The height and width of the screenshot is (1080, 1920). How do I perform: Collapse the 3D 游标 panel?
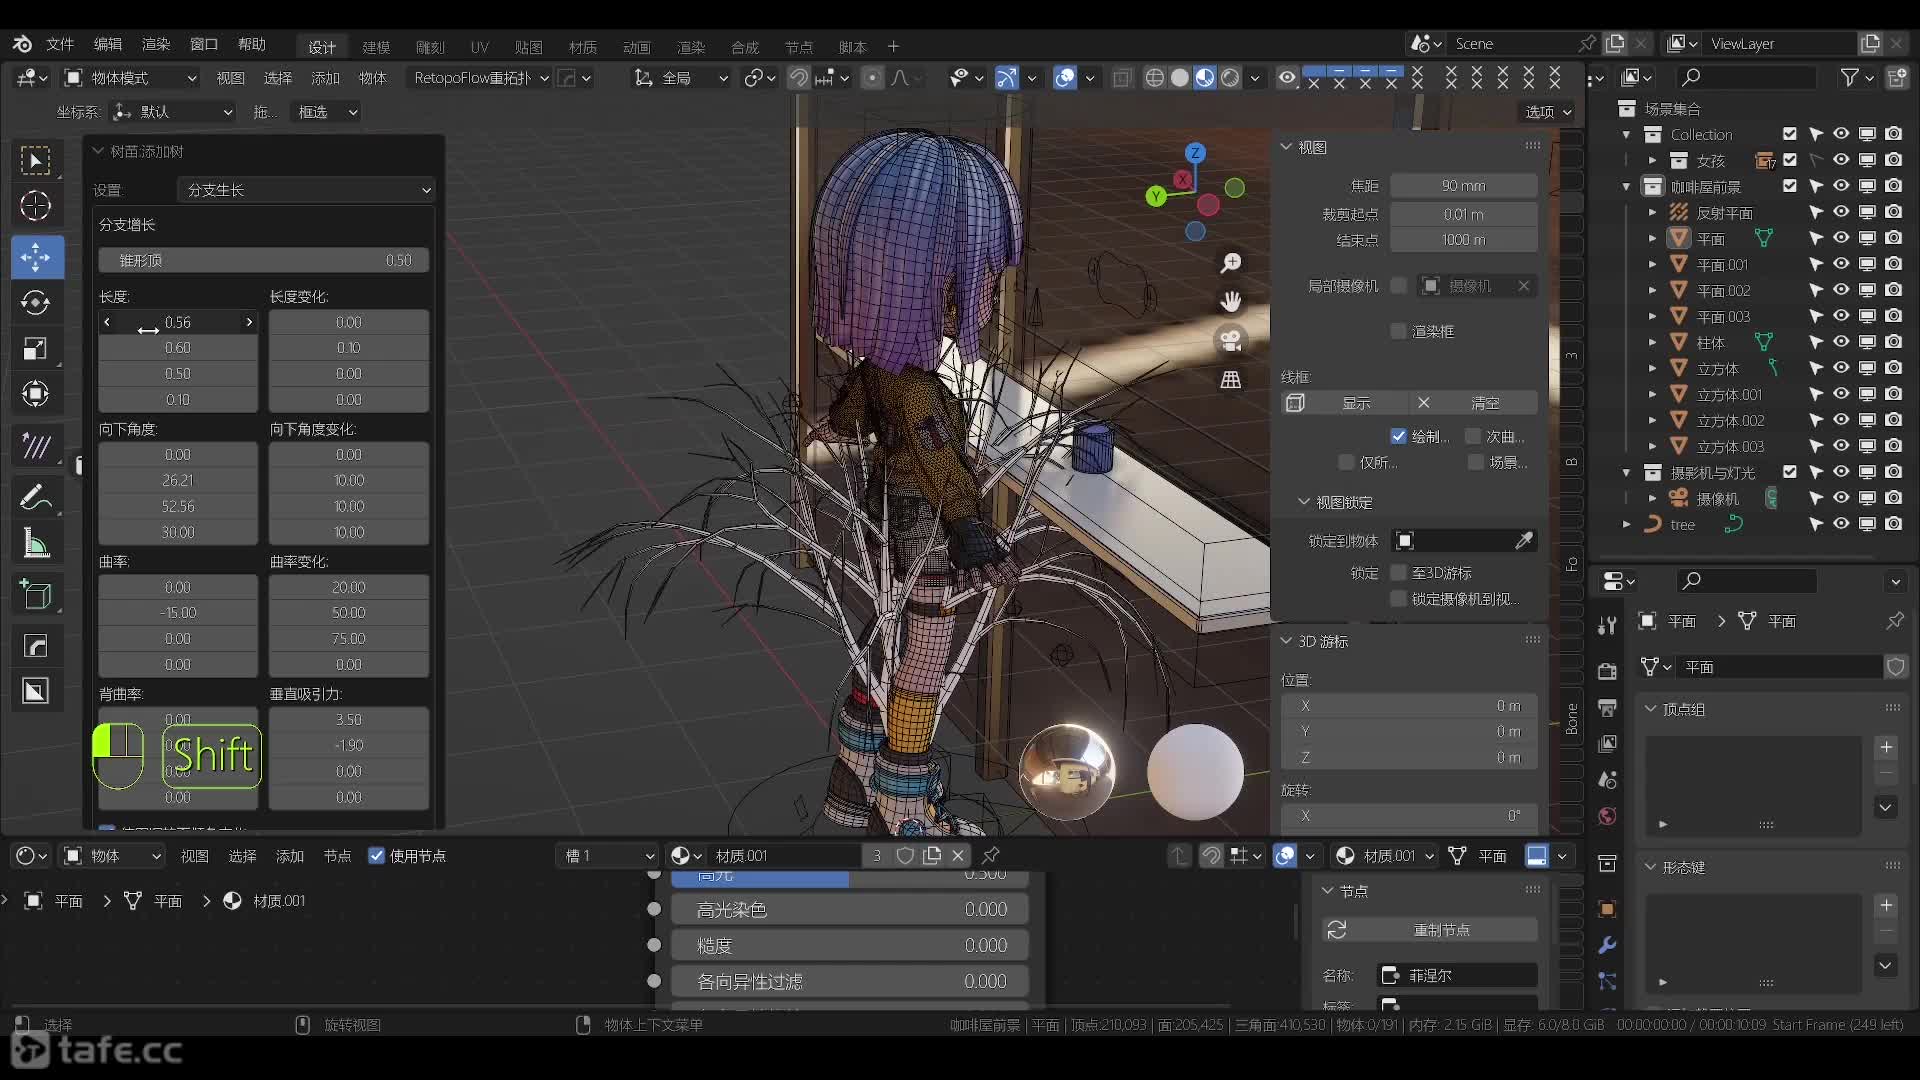tap(1287, 641)
